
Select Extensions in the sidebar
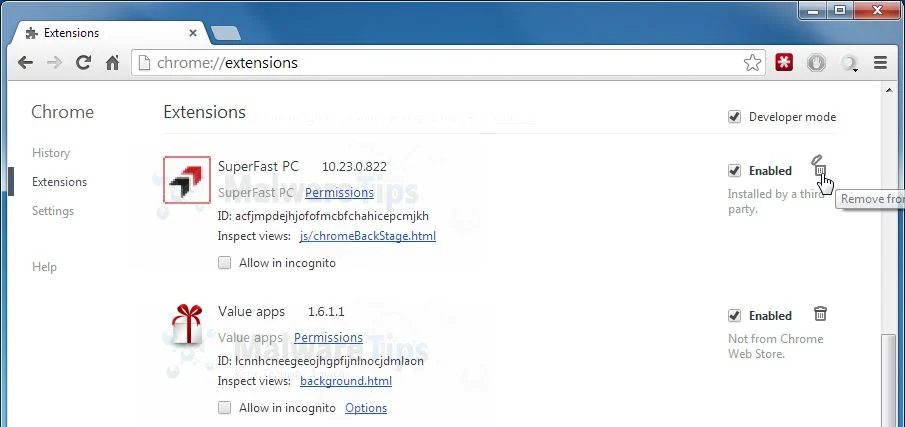click(59, 182)
